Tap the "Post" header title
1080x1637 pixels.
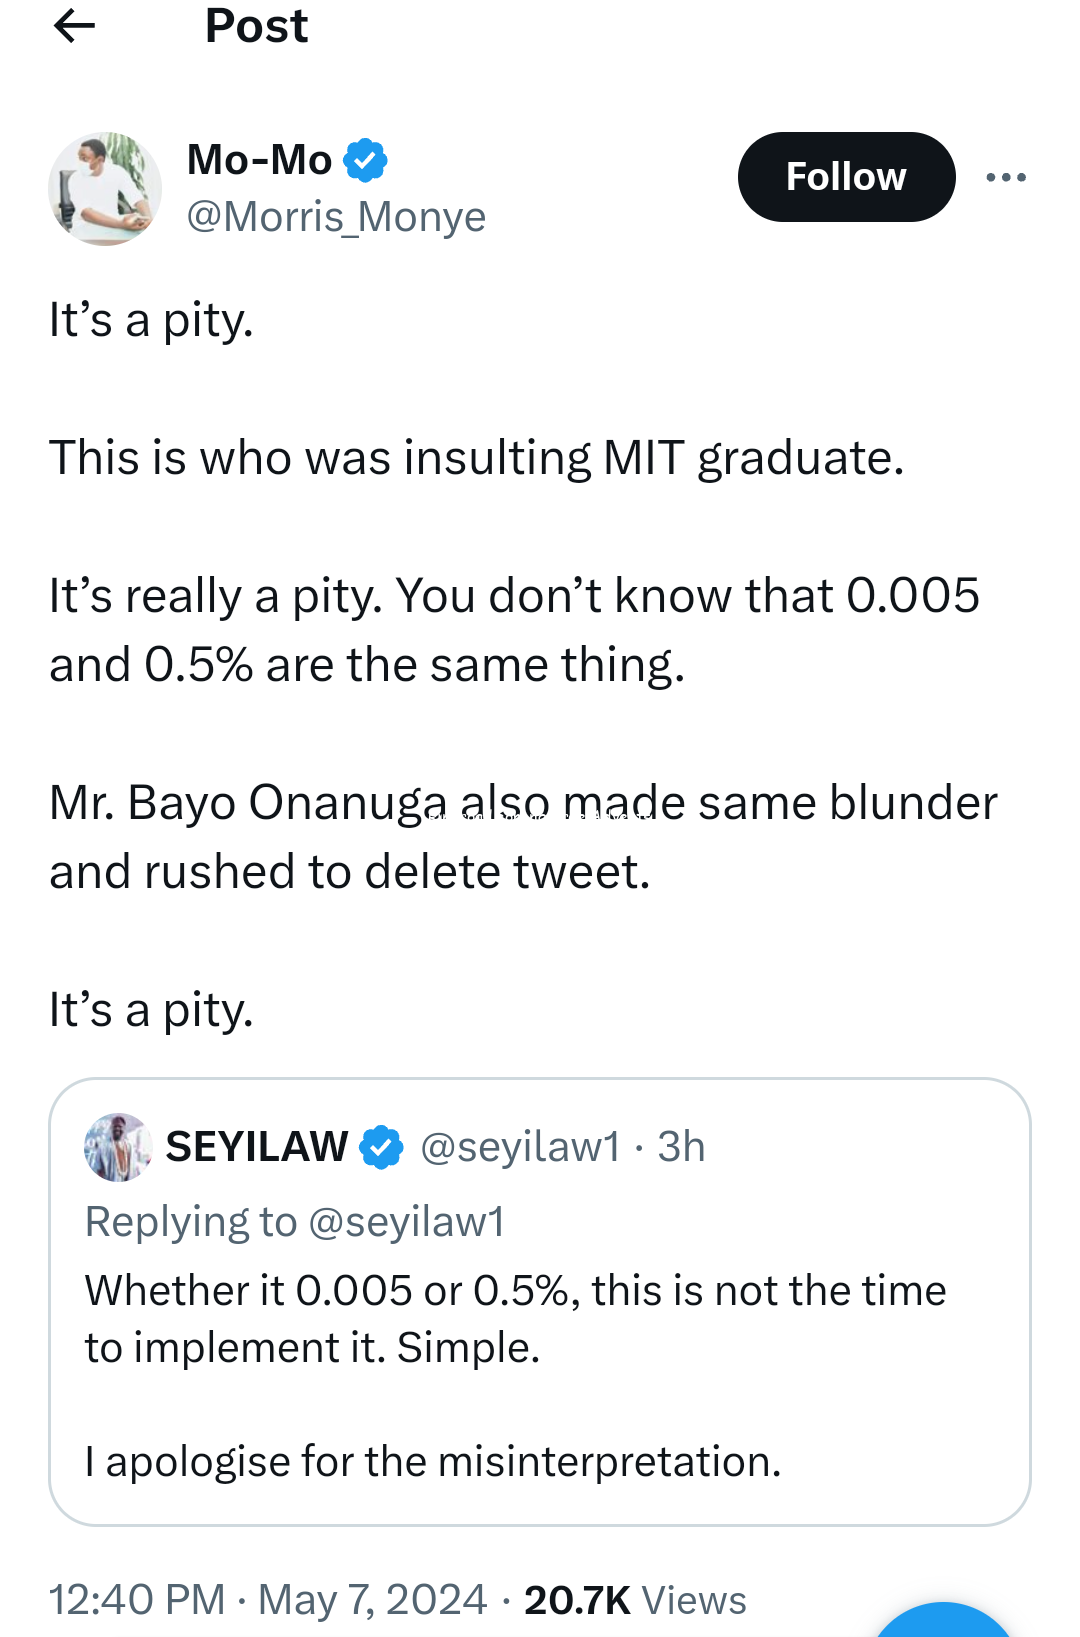256,26
